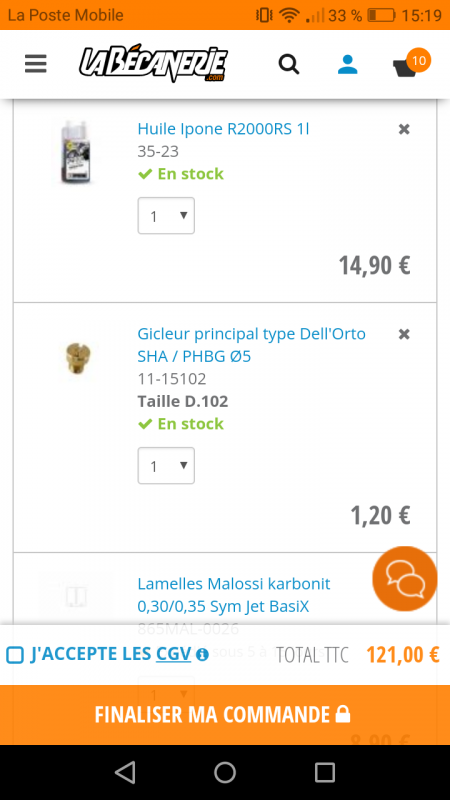Tap the Huile Ipone oil bottle thumbnail

[x=77, y=152]
